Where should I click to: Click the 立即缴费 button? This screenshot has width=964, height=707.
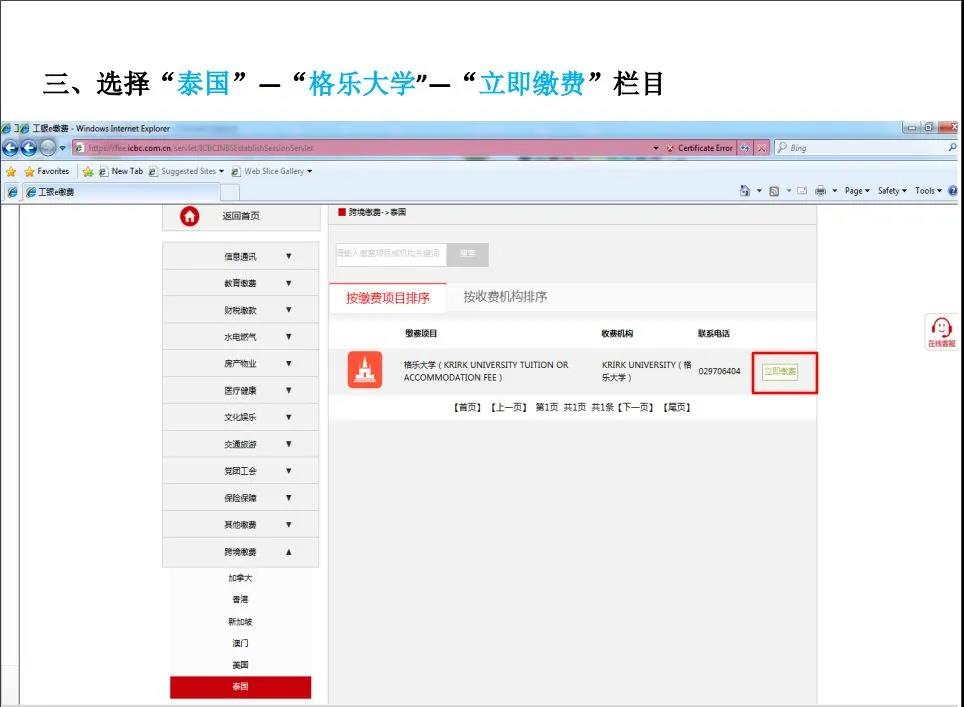pyautogui.click(x=780, y=371)
